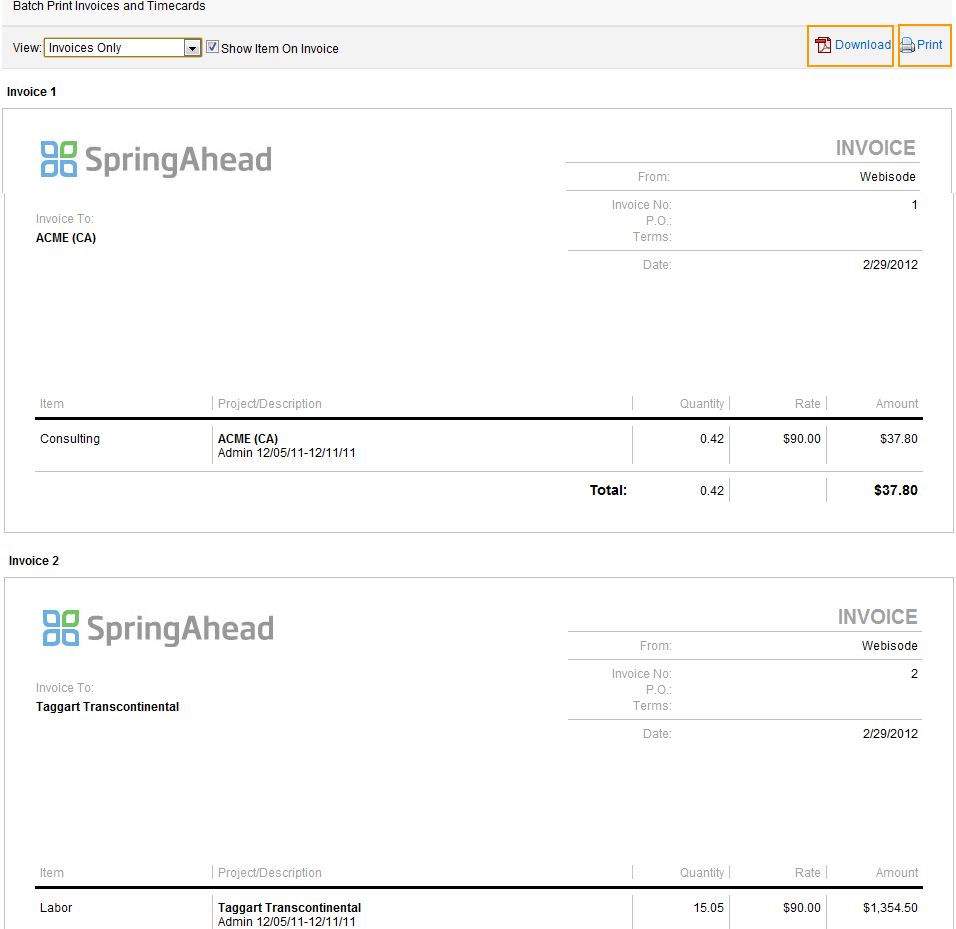Image resolution: width=956 pixels, height=929 pixels.
Task: Open the View dropdown arrow
Action: tap(192, 48)
